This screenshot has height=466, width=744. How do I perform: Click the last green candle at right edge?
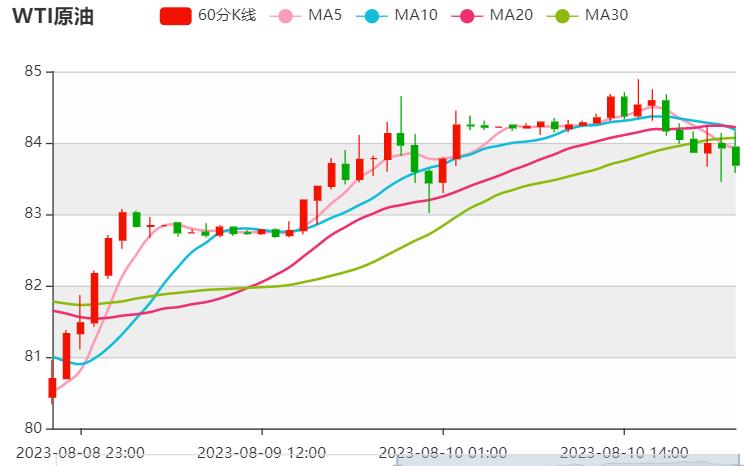pyautogui.click(x=736, y=156)
